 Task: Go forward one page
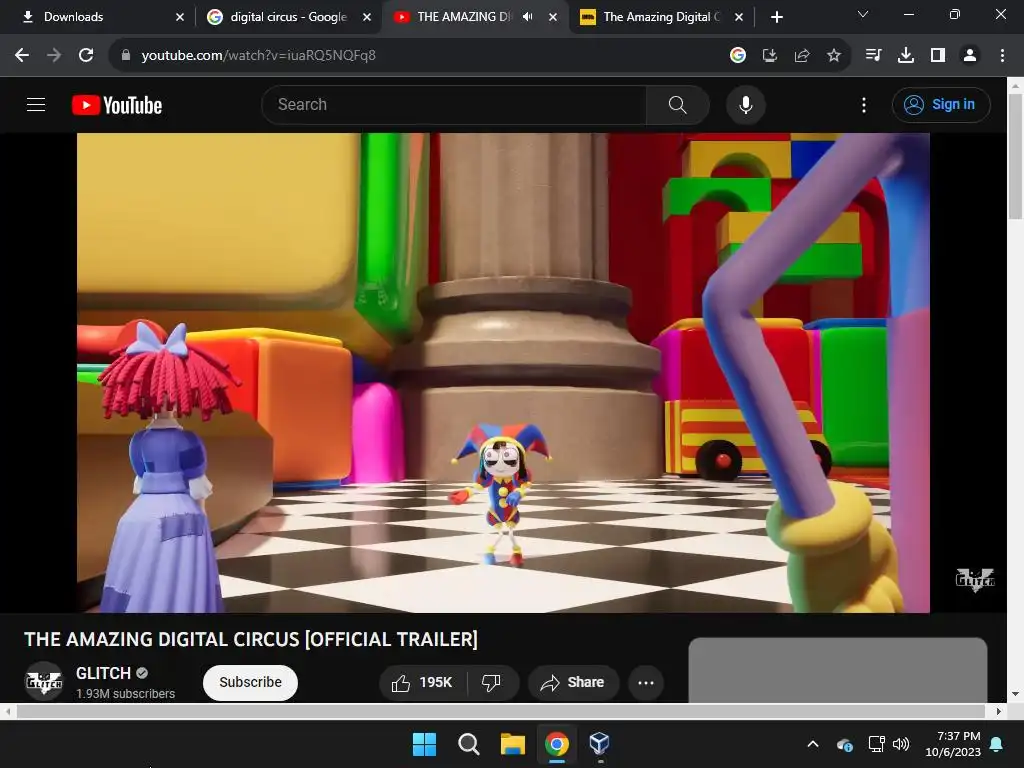pos(54,56)
